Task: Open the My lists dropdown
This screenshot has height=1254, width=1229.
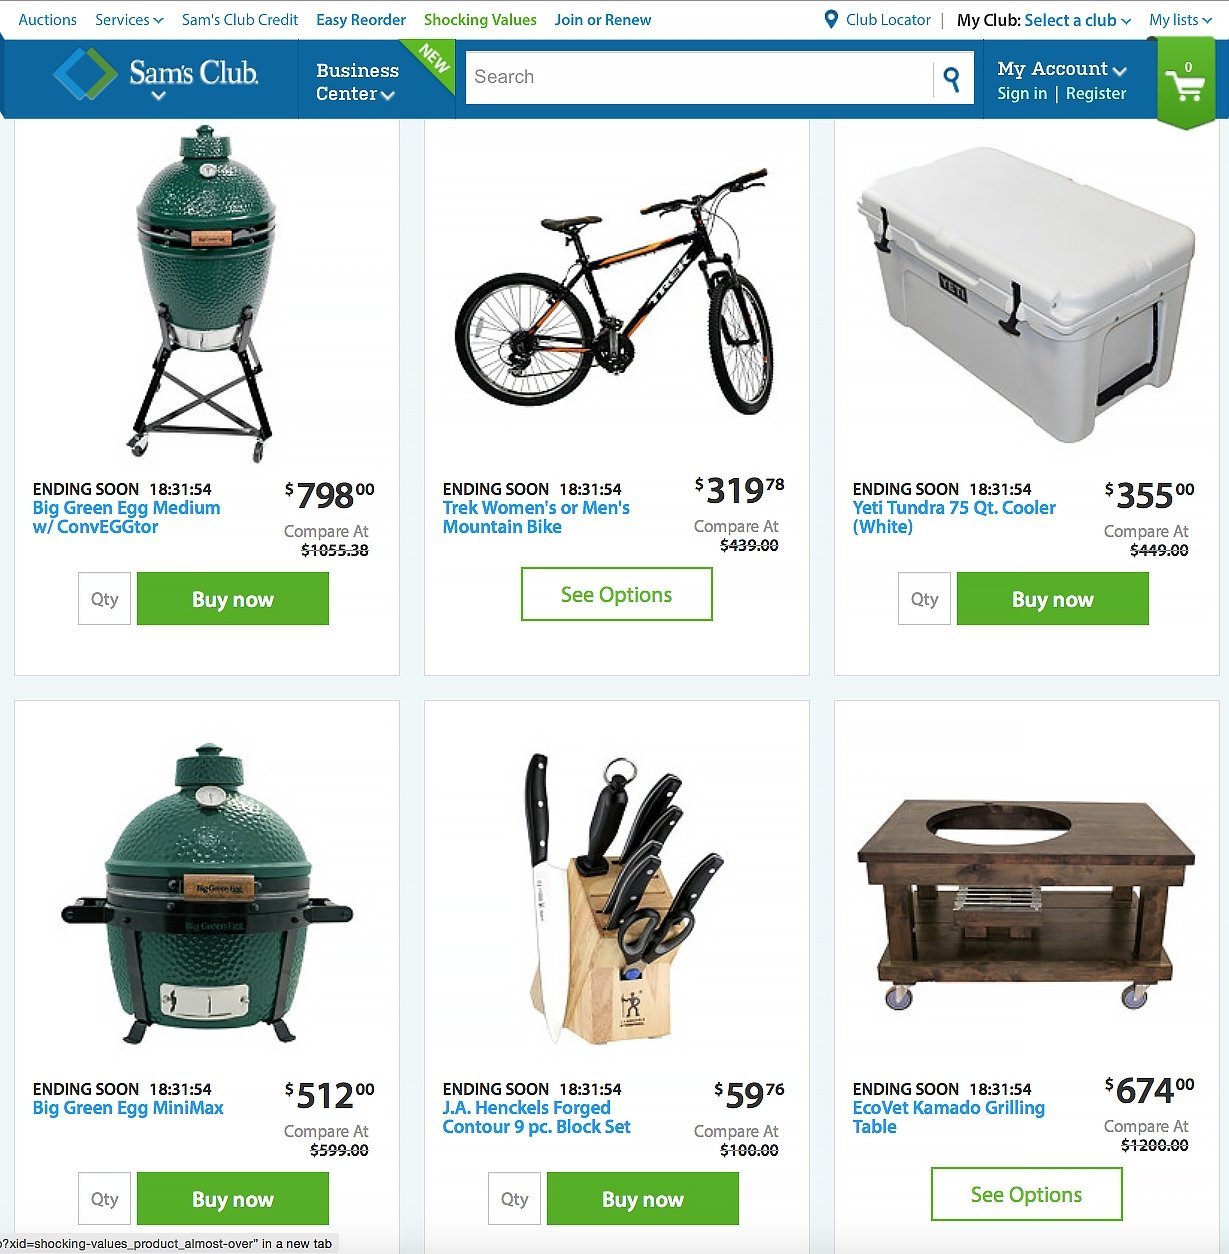Action: 1180,20
